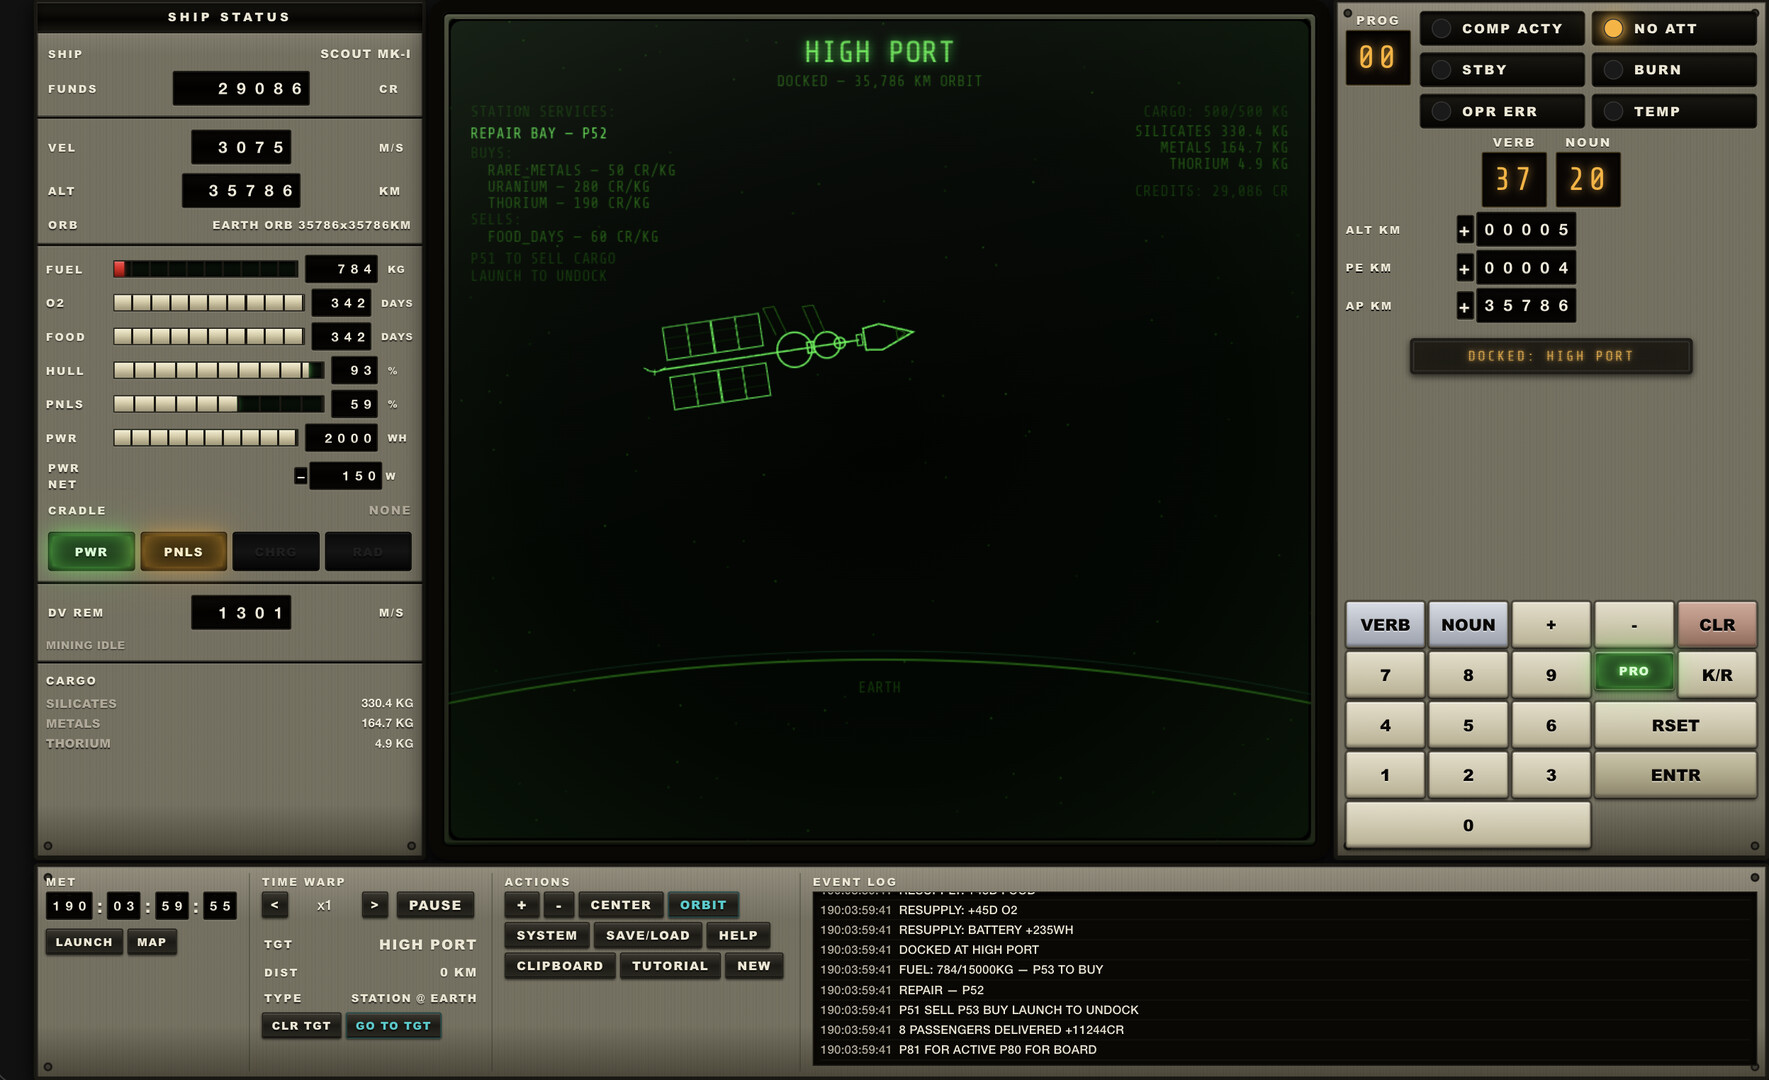Click the NO ATT indicator light
1769x1080 pixels.
1613,29
